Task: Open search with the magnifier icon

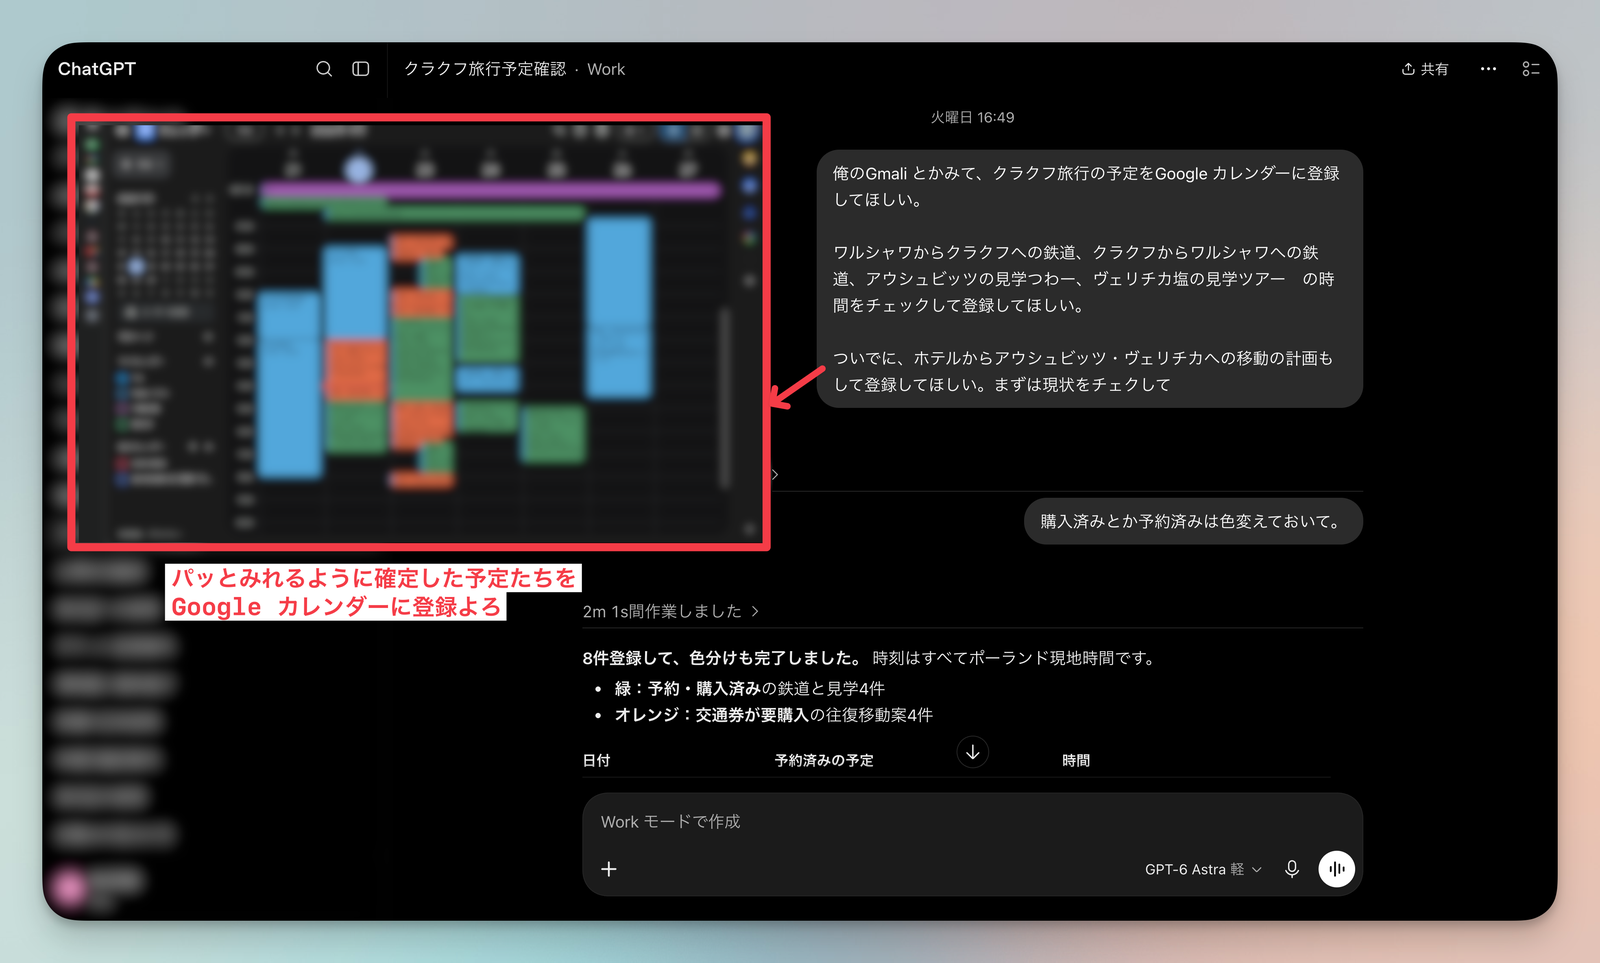Action: (x=324, y=69)
